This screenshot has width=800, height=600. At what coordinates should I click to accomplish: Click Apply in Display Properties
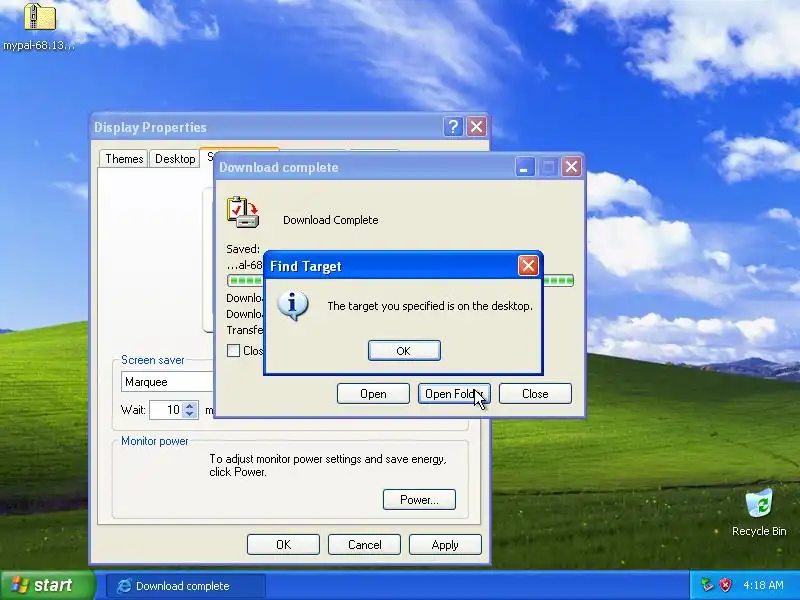(x=445, y=544)
